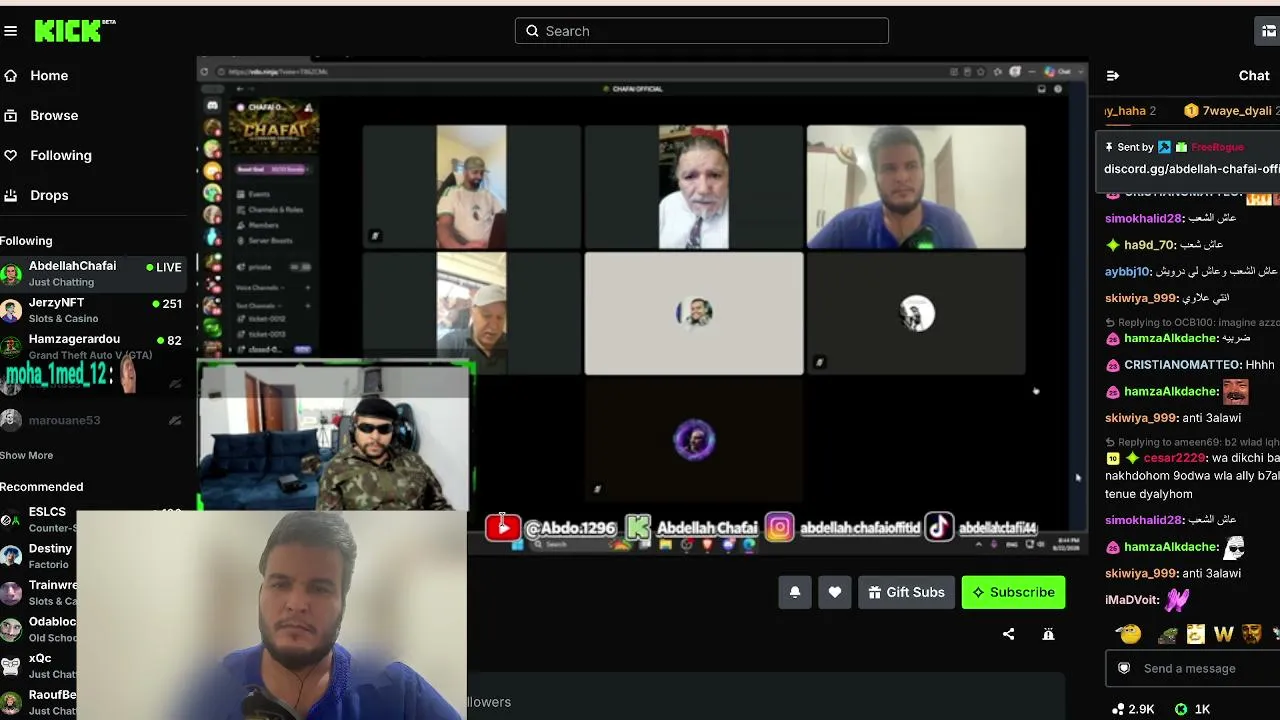Screen dimensions: 1280x720
Task: Open the shield icon in chat input
Action: tap(1124, 669)
